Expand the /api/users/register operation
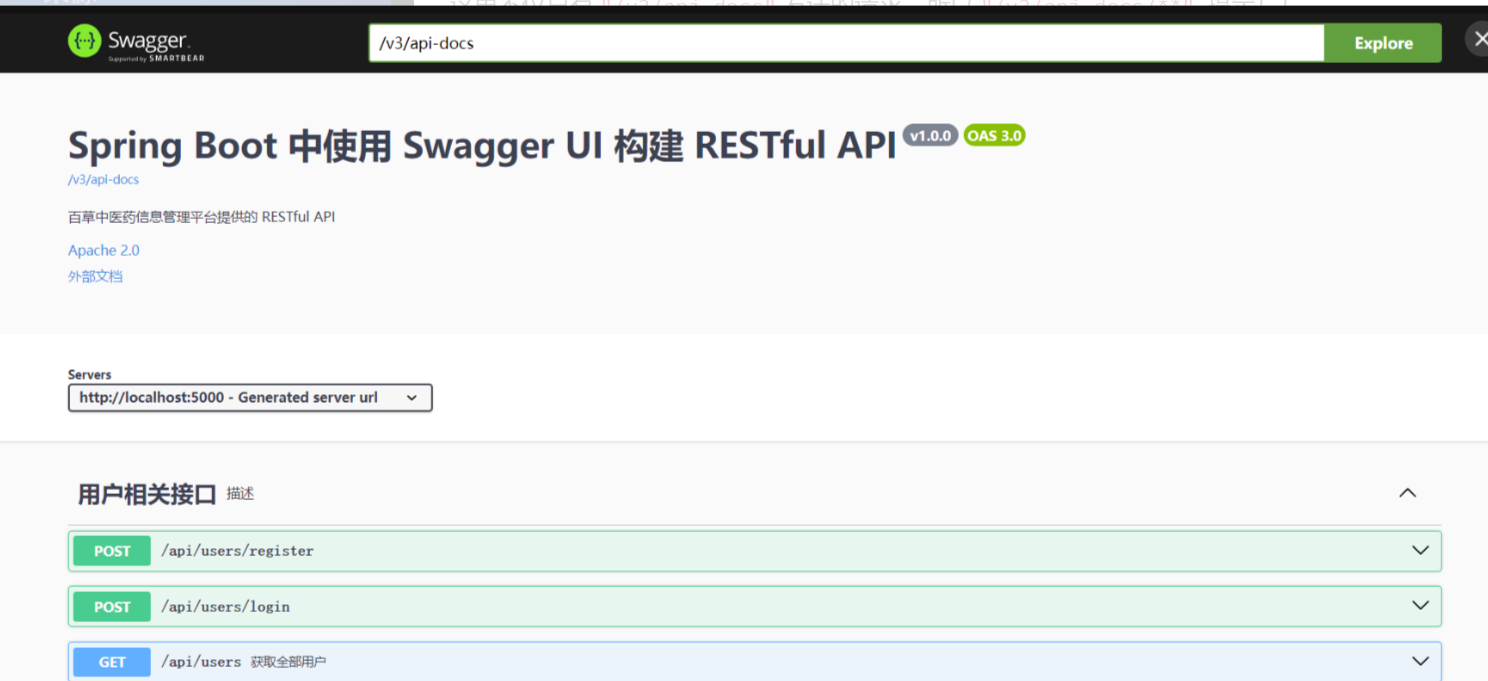Viewport: 1488px width, 681px height. point(1419,550)
